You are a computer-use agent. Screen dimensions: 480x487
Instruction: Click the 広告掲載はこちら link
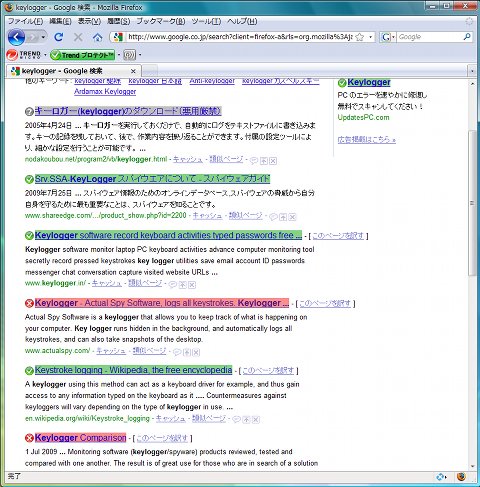click(366, 140)
